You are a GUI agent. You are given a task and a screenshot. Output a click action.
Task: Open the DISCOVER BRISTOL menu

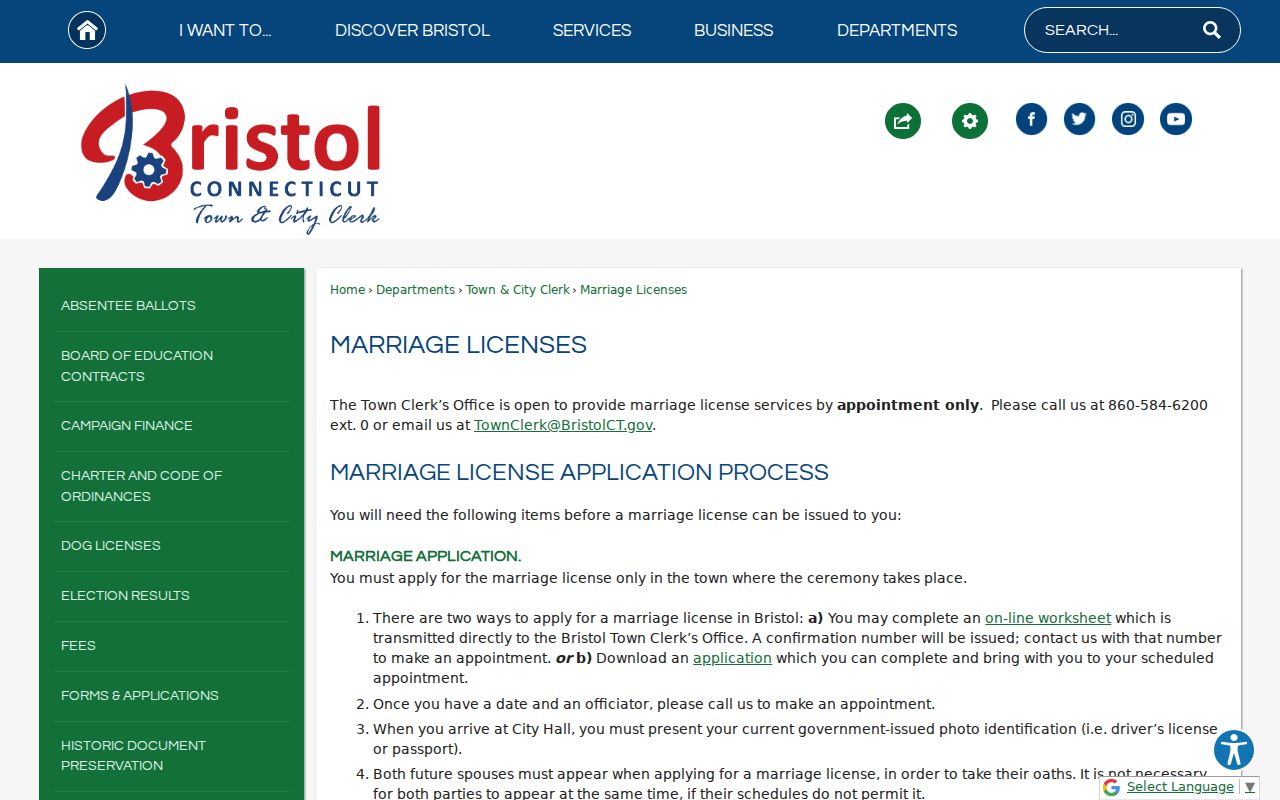point(412,30)
